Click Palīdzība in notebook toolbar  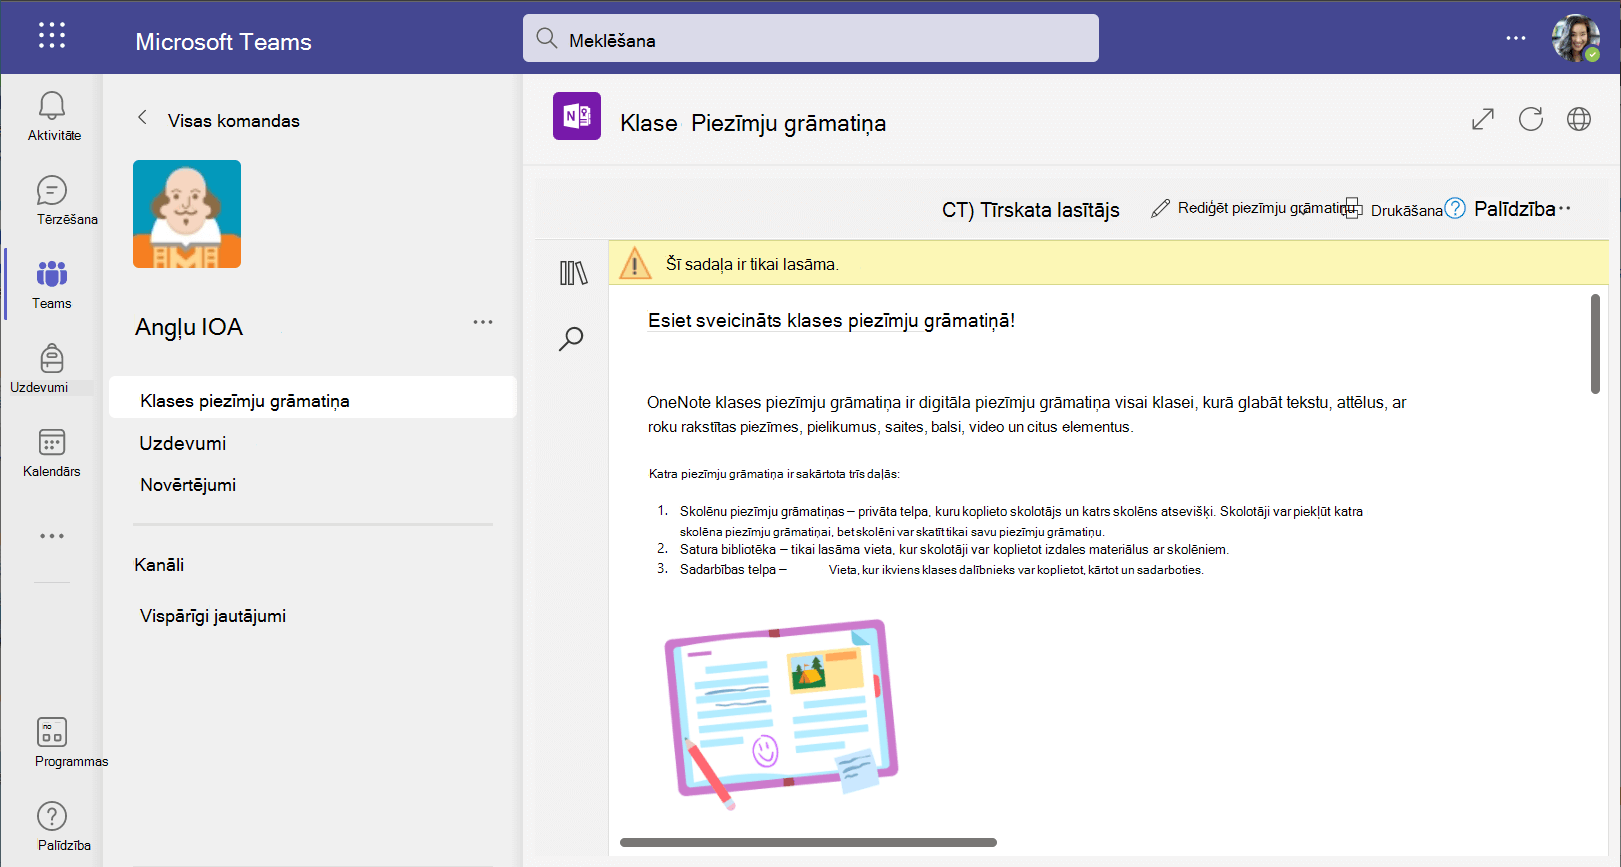click(x=1515, y=209)
